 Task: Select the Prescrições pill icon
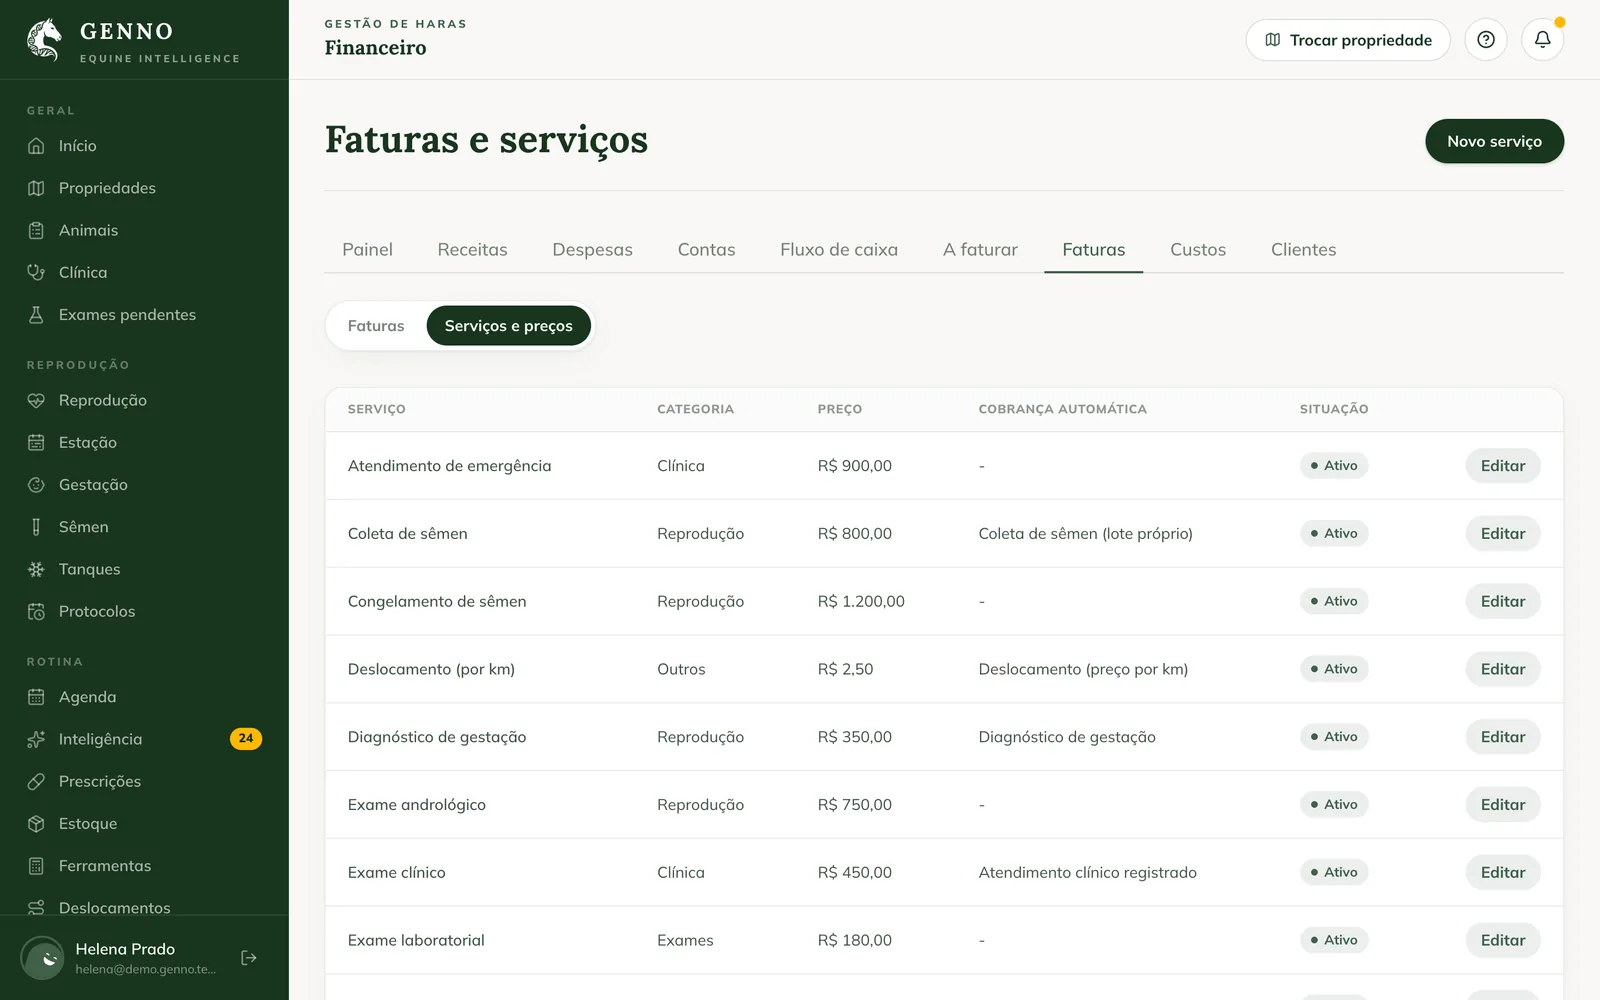[x=36, y=781]
